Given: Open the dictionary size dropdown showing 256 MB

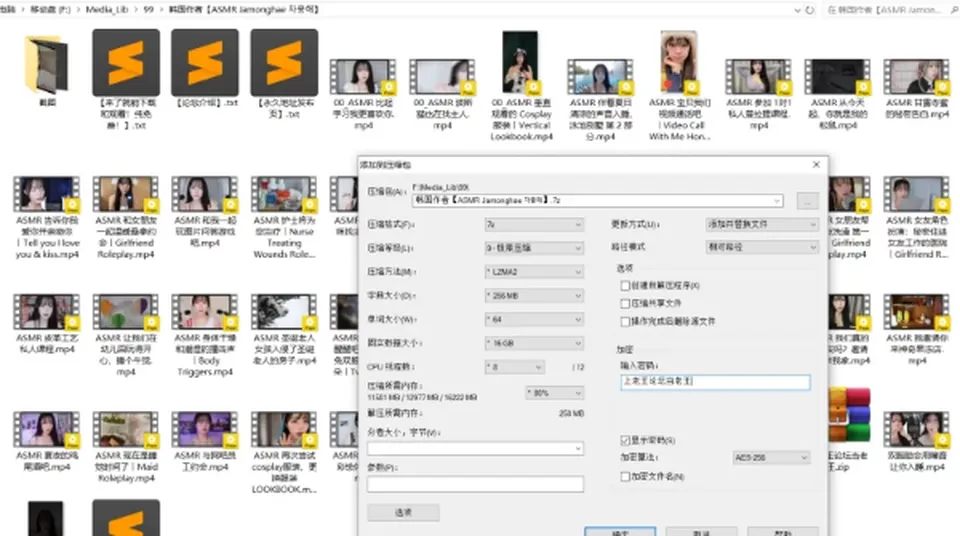Looking at the screenshot, I should [x=534, y=296].
